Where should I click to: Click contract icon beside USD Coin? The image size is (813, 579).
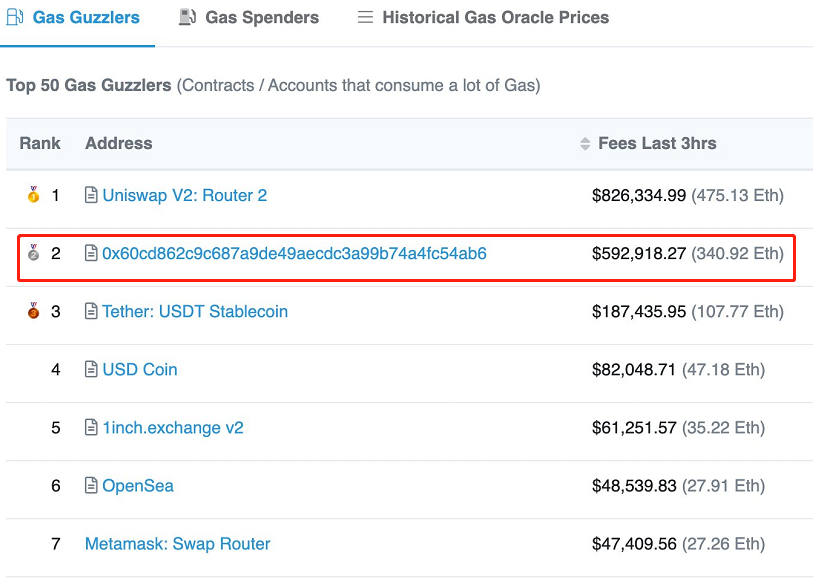pos(91,369)
